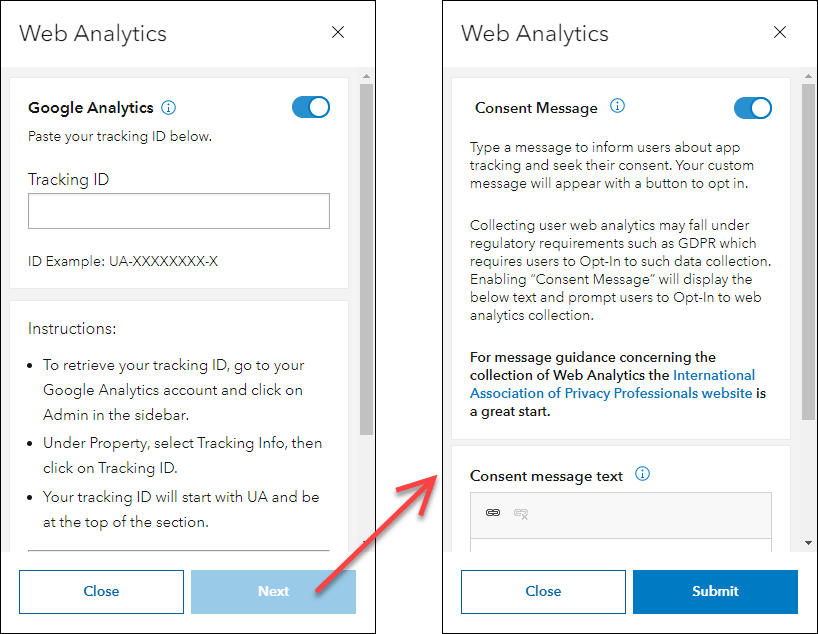Screen dimensions: 818x634
Task: Close the left Web Analytics panel with X
Action: pyautogui.click(x=338, y=32)
